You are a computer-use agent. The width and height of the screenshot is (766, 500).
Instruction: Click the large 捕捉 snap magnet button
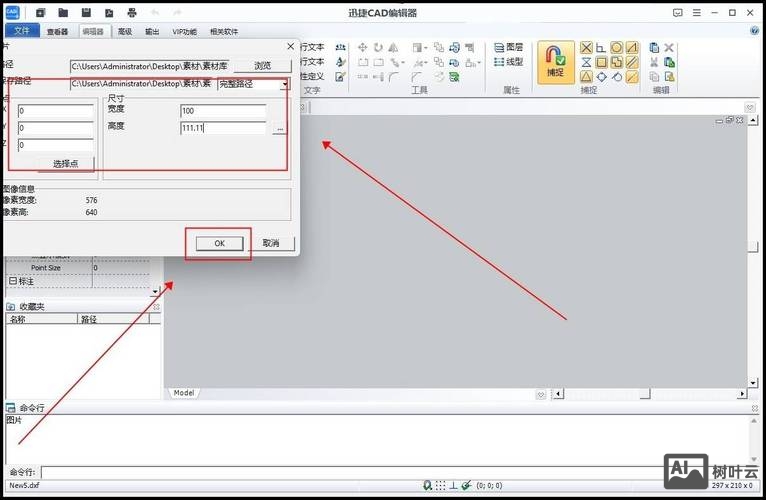coord(556,62)
